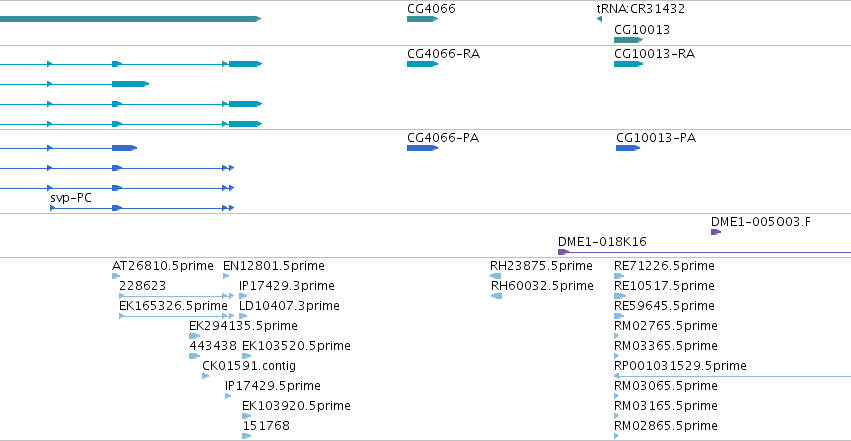Select the RP001031529.5prime label
Viewport: 851px width, 441px height.
[681, 366]
